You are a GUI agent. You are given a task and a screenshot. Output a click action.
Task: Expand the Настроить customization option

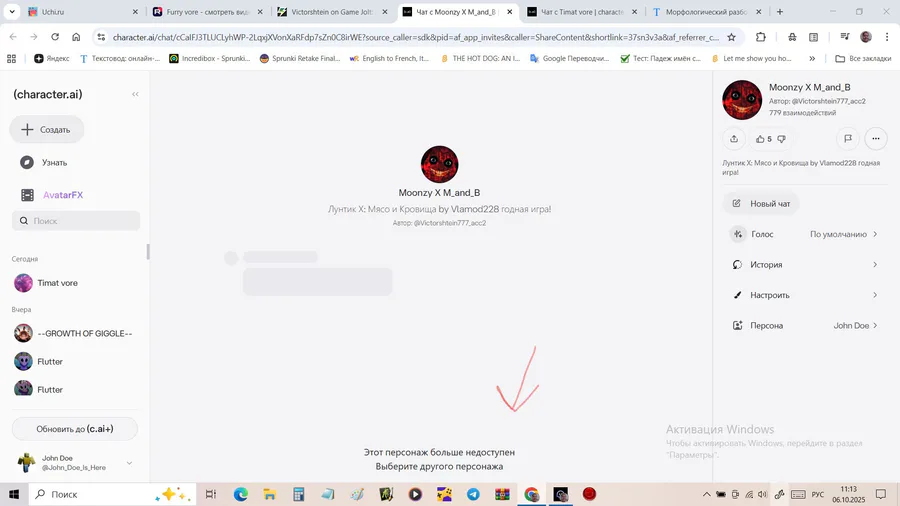[804, 295]
